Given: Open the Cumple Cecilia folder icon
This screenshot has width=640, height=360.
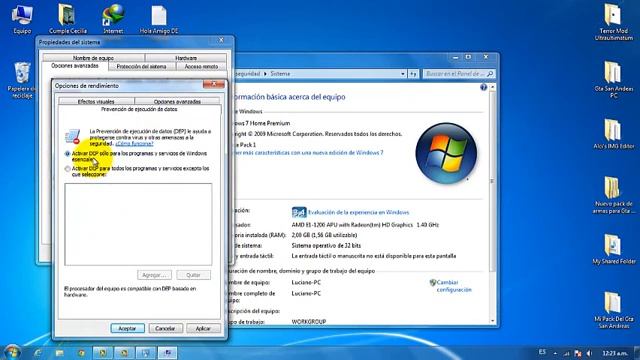Looking at the screenshot, I should [x=67, y=18].
